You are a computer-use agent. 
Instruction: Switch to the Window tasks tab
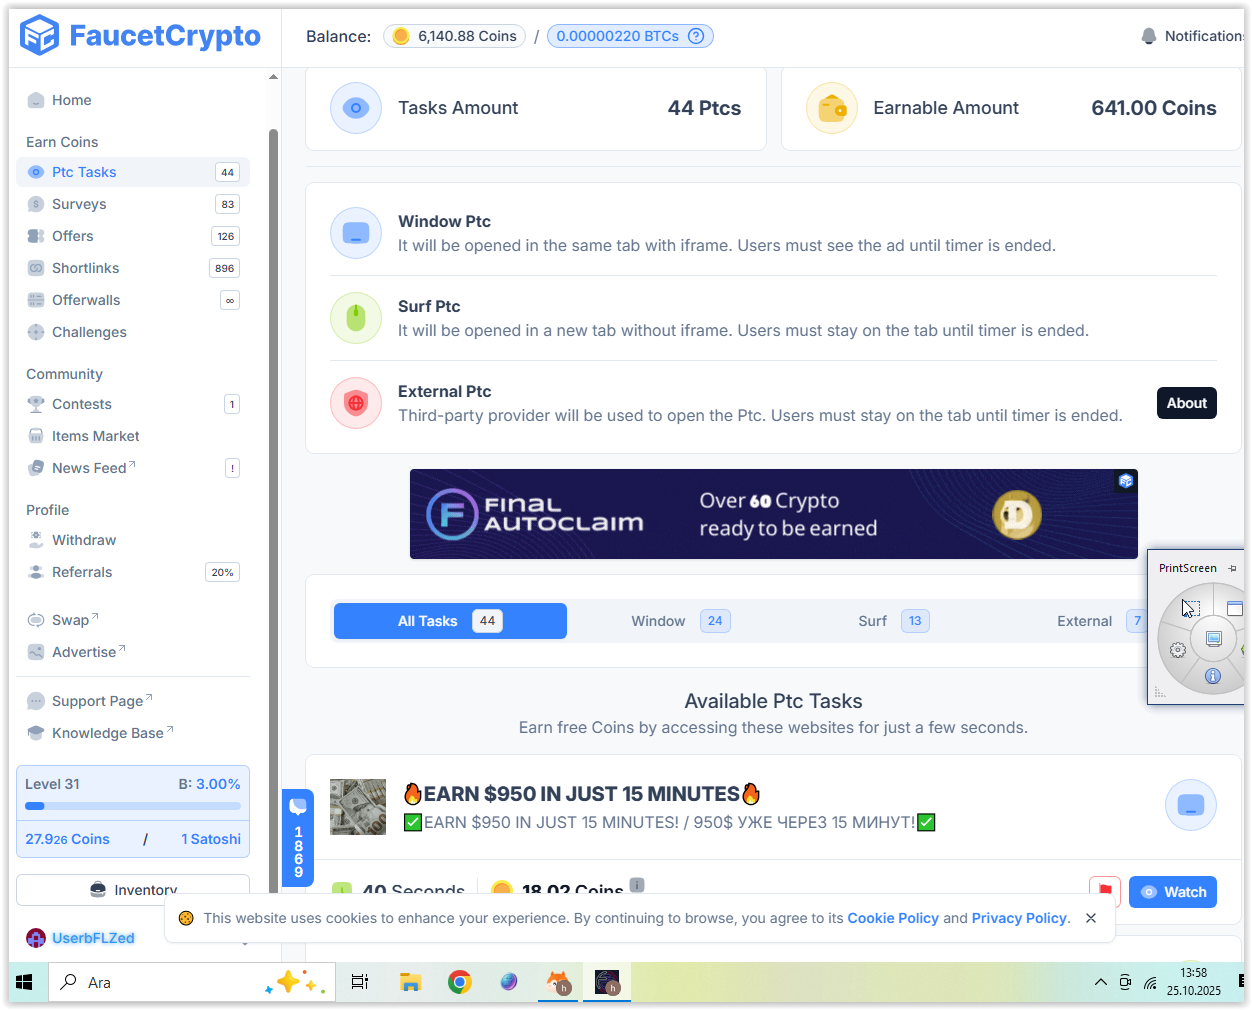[681, 621]
